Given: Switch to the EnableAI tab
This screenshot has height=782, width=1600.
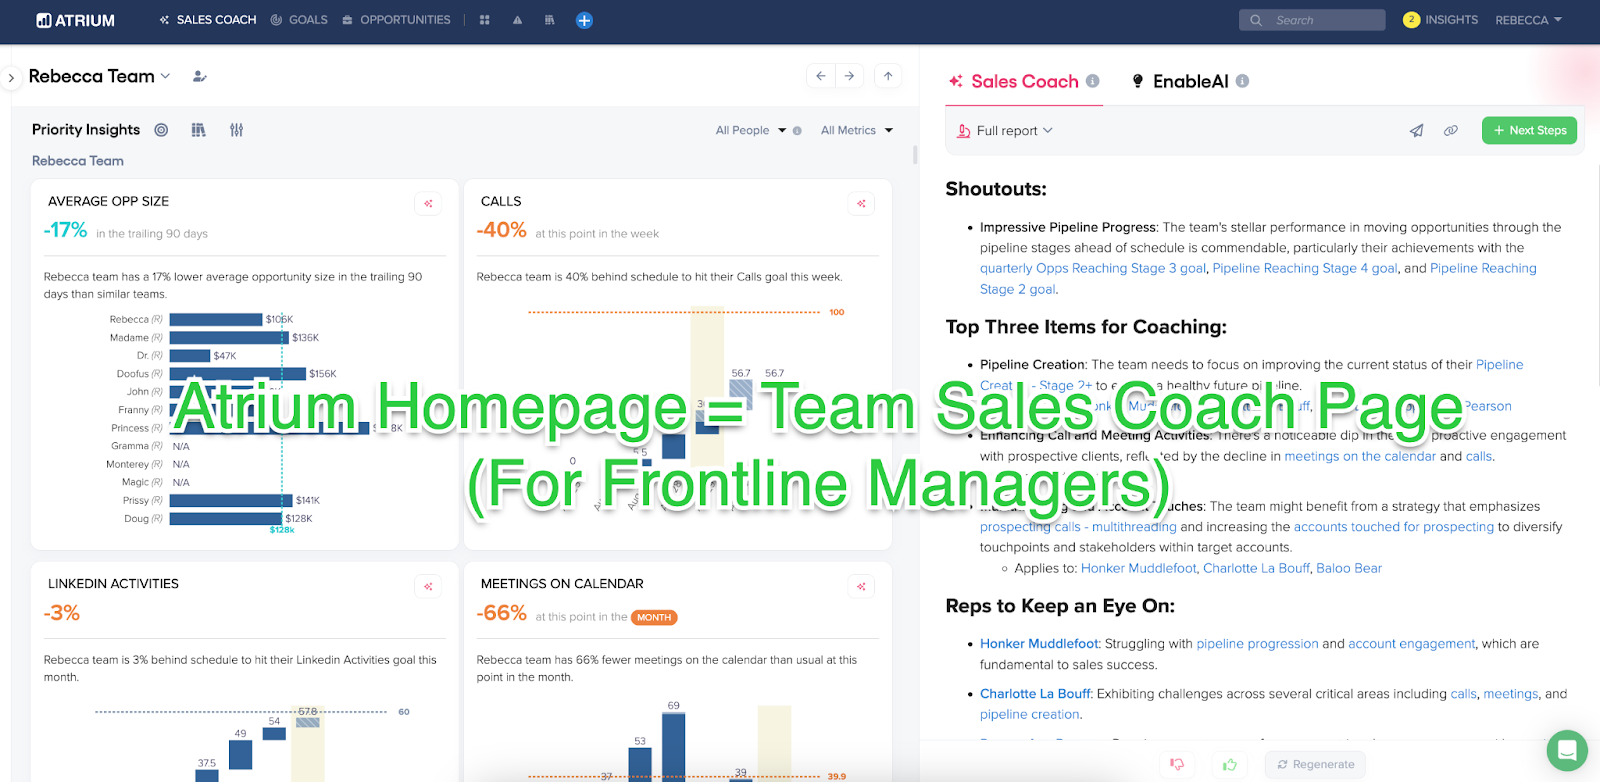Looking at the screenshot, I should pyautogui.click(x=1190, y=81).
